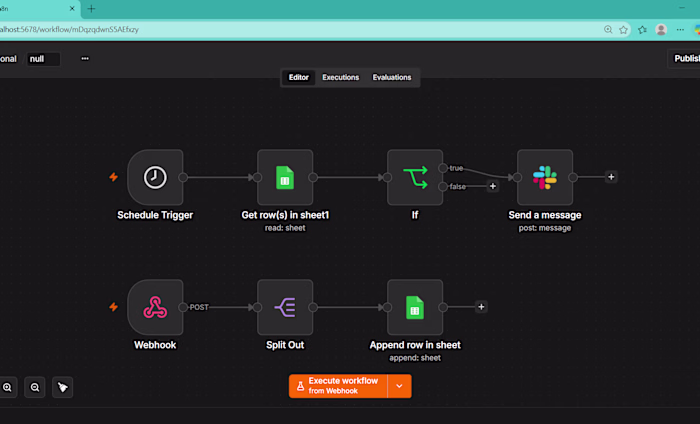Open the Schedule Trigger node

pyautogui.click(x=155, y=177)
